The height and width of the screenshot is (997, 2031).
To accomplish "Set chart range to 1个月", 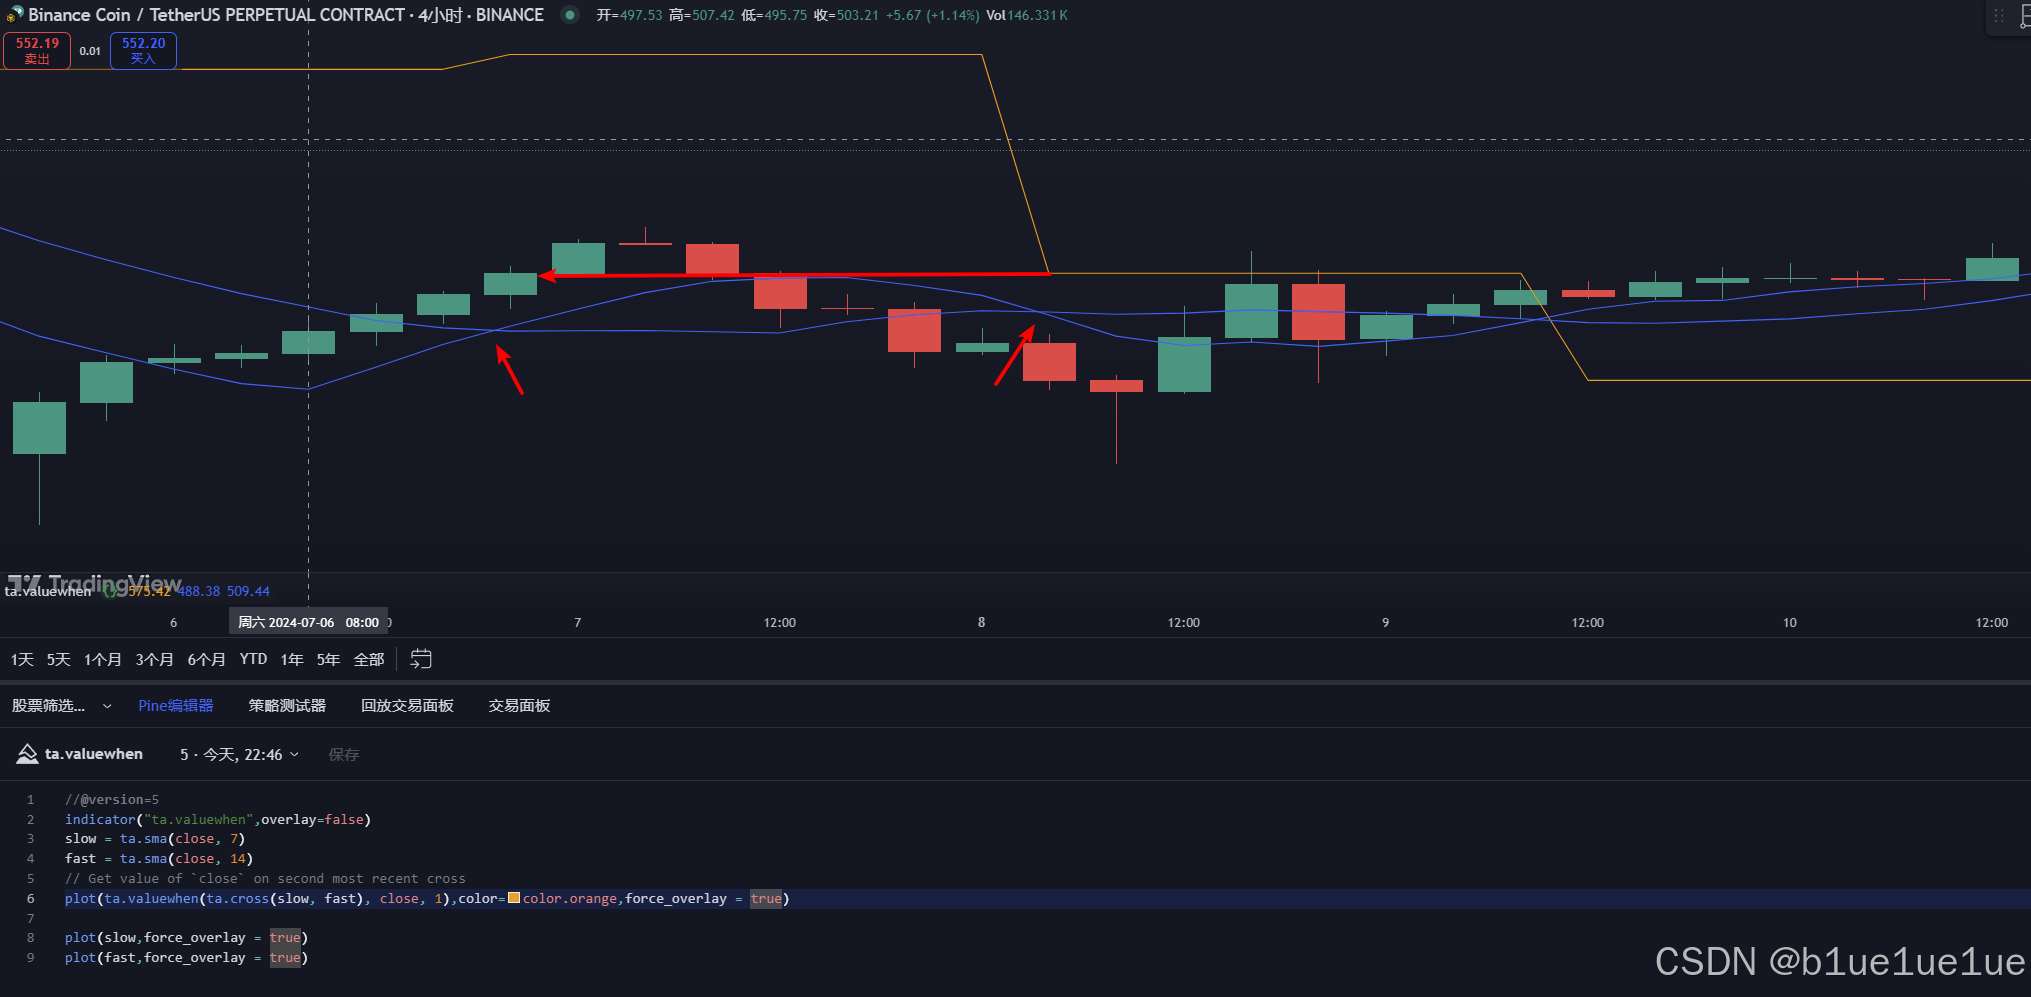I will pyautogui.click(x=102, y=659).
